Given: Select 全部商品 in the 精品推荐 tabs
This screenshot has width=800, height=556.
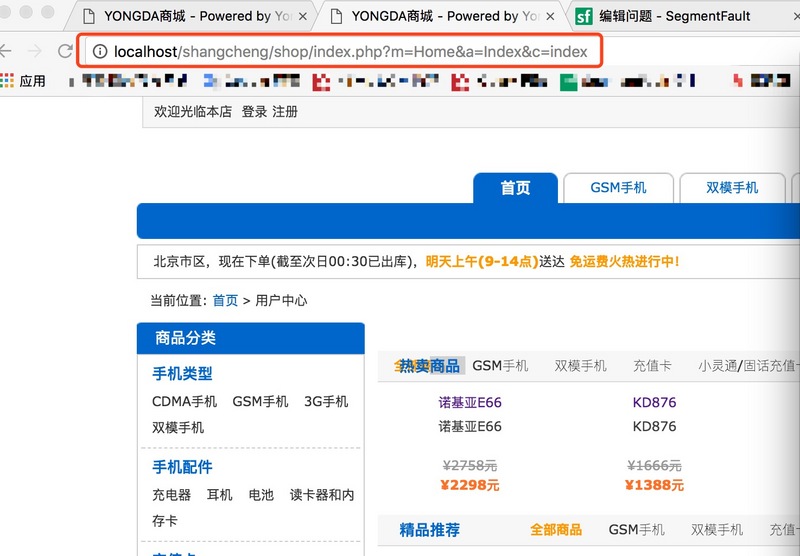Looking at the screenshot, I should coord(556,529).
